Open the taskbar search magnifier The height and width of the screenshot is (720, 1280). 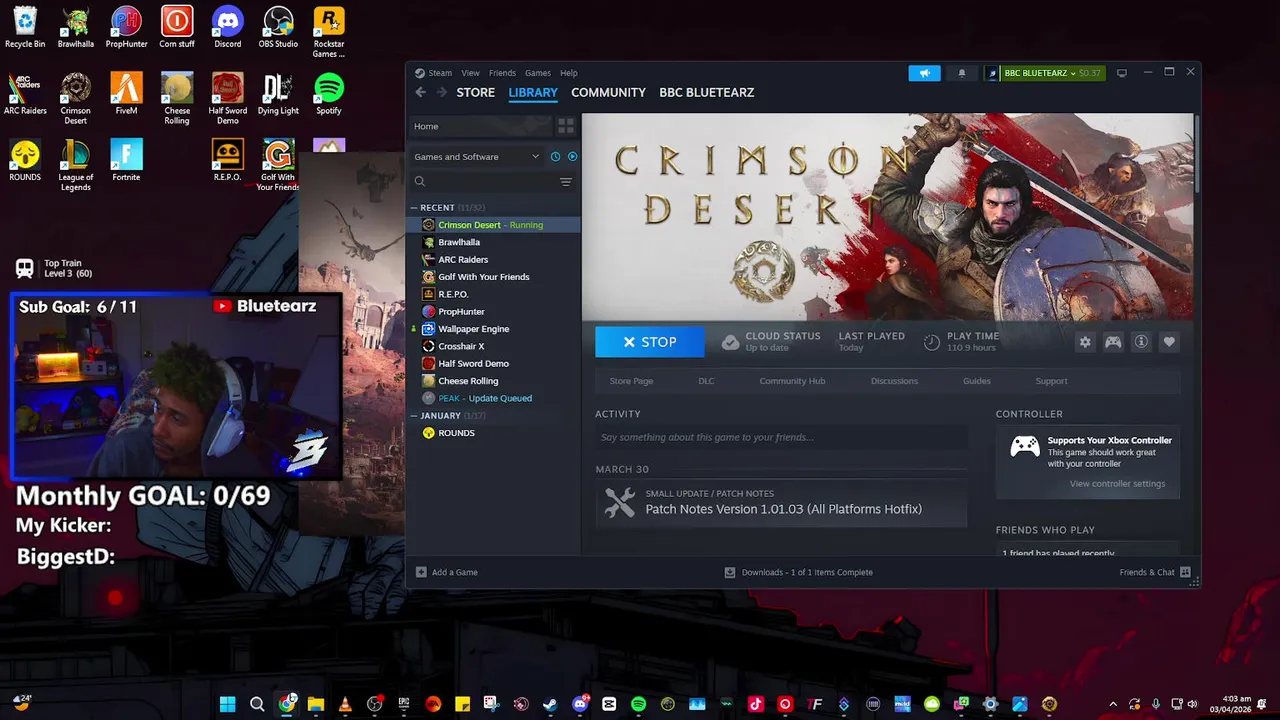pos(257,704)
